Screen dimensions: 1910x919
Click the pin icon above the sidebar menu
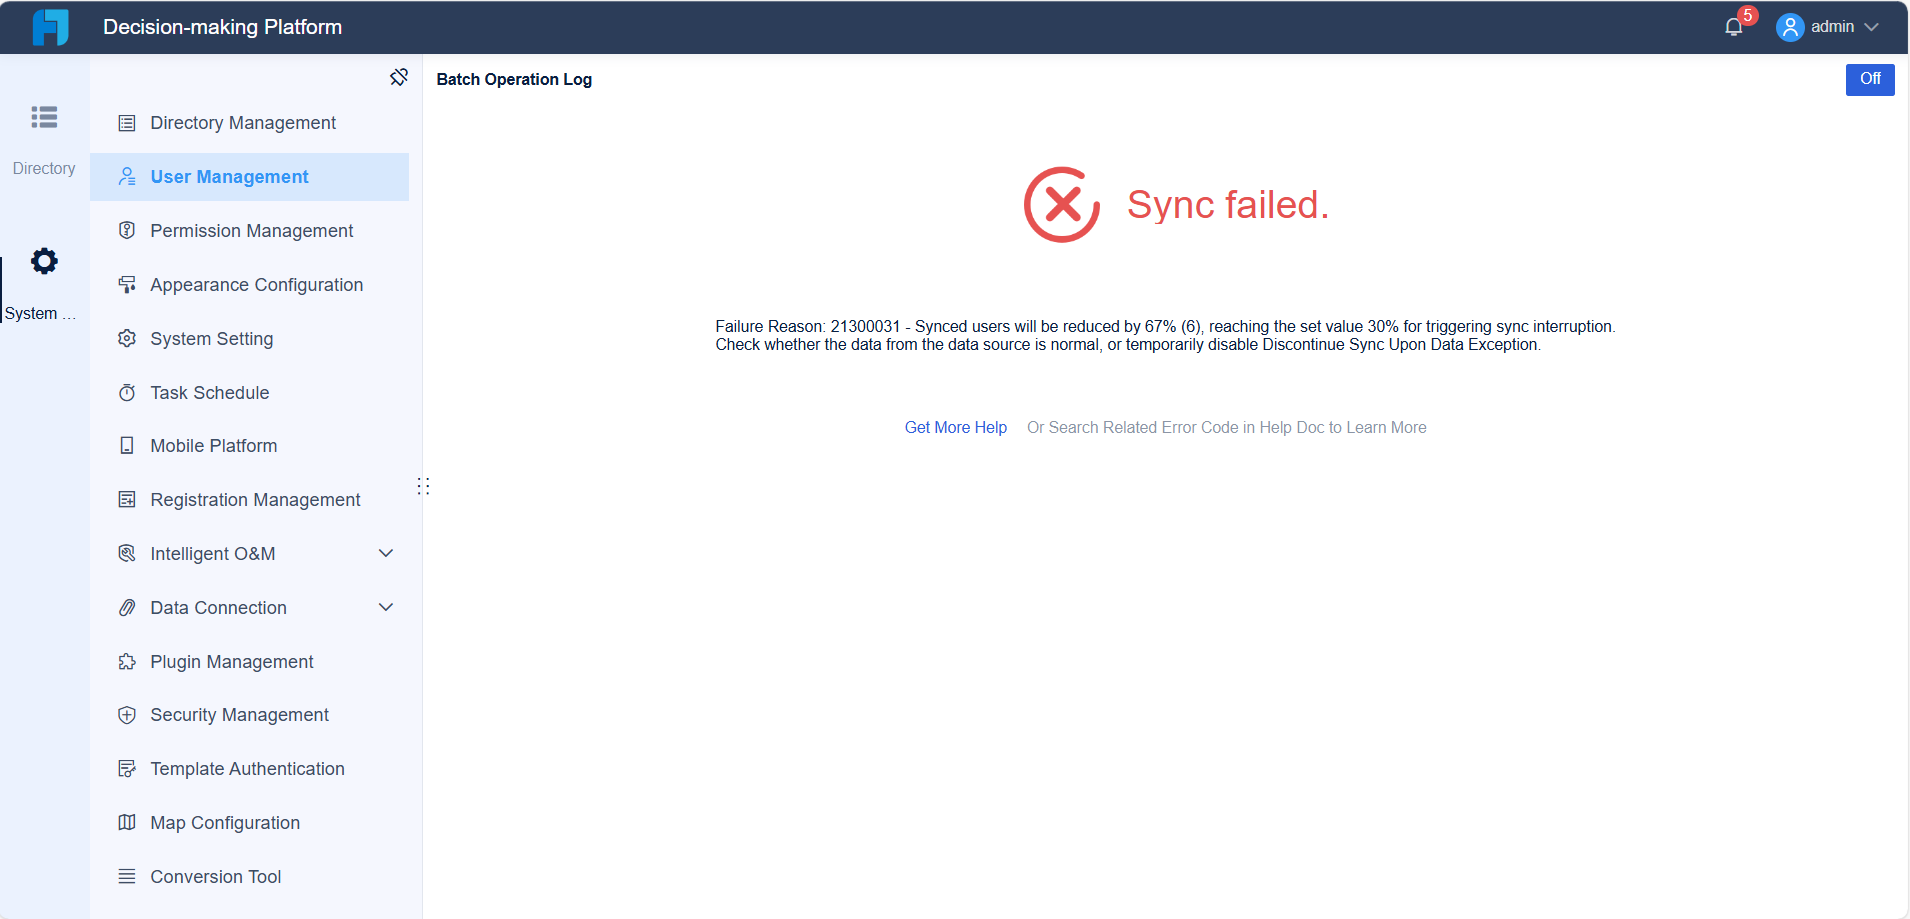(399, 77)
